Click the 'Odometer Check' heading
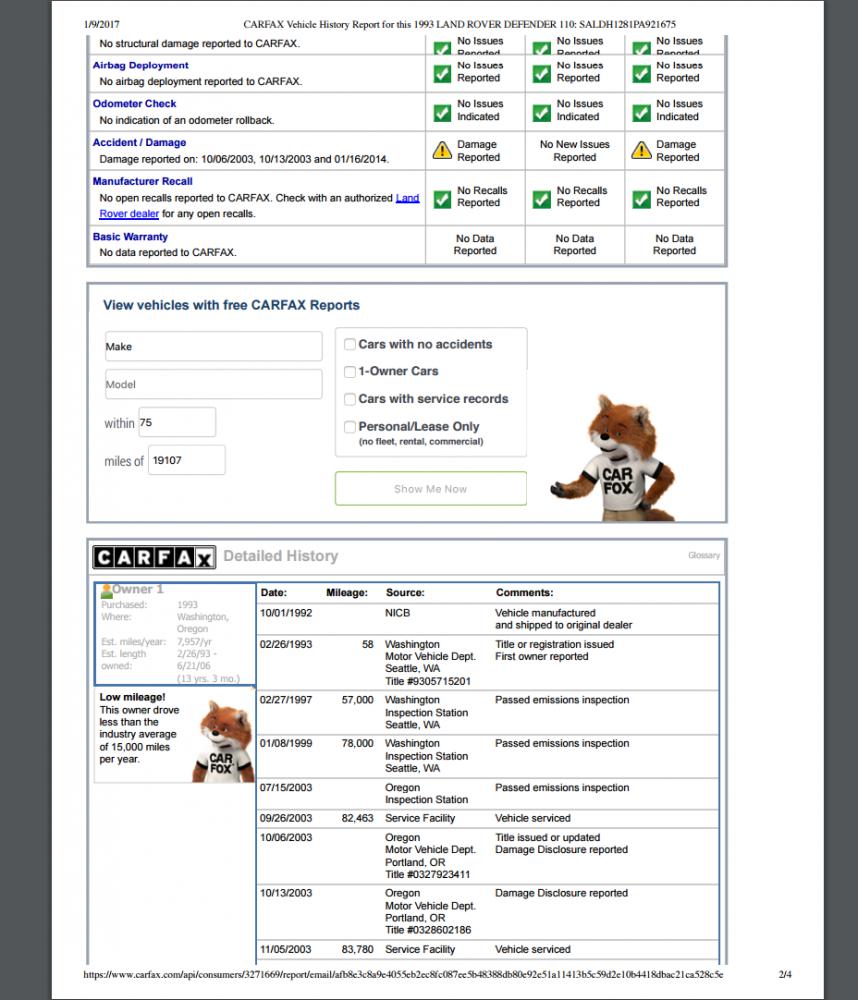The image size is (858, 1000). tap(134, 103)
